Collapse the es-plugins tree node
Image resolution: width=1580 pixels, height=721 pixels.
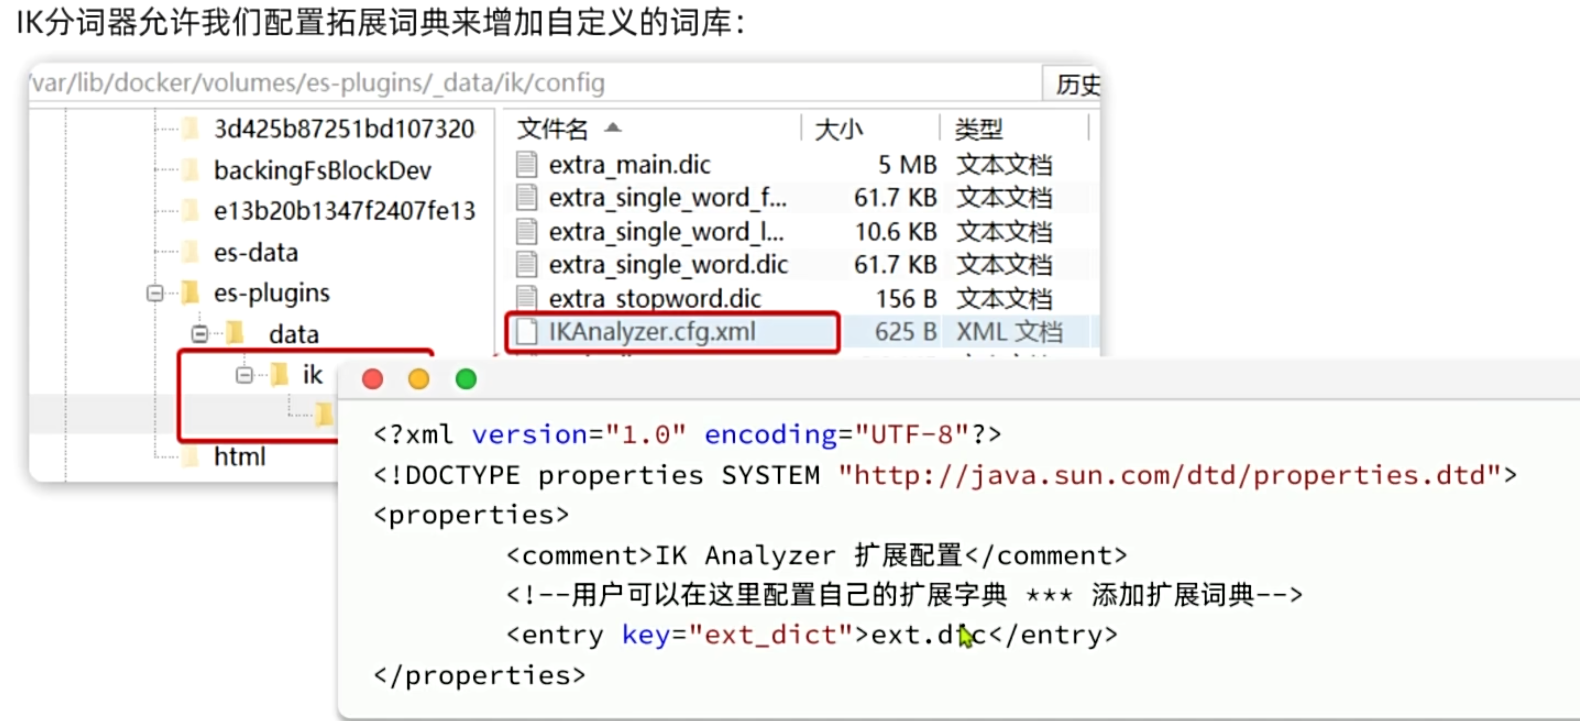[155, 293]
